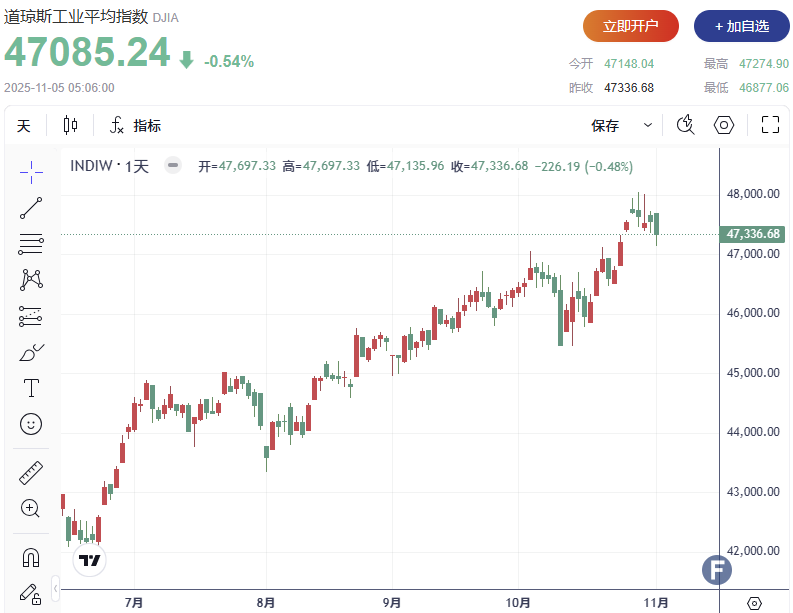Toggle lock all drawing tools

click(31, 592)
